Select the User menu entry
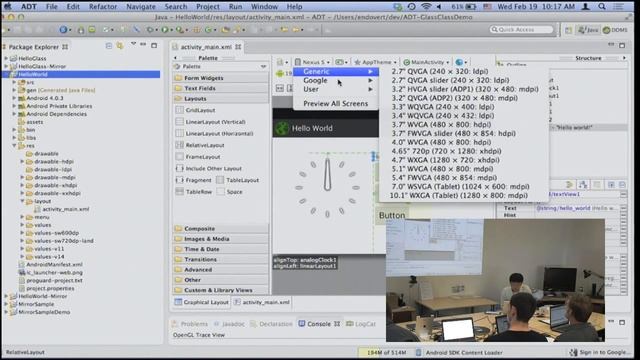 [336, 89]
